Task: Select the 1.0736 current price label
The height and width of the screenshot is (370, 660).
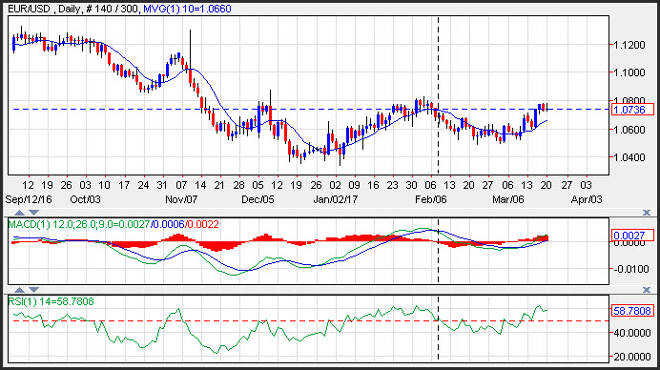Action: (632, 109)
